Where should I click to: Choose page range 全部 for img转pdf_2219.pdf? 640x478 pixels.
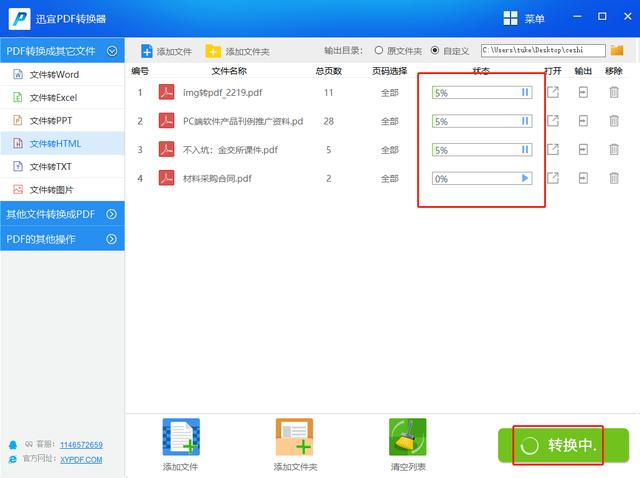(x=389, y=93)
